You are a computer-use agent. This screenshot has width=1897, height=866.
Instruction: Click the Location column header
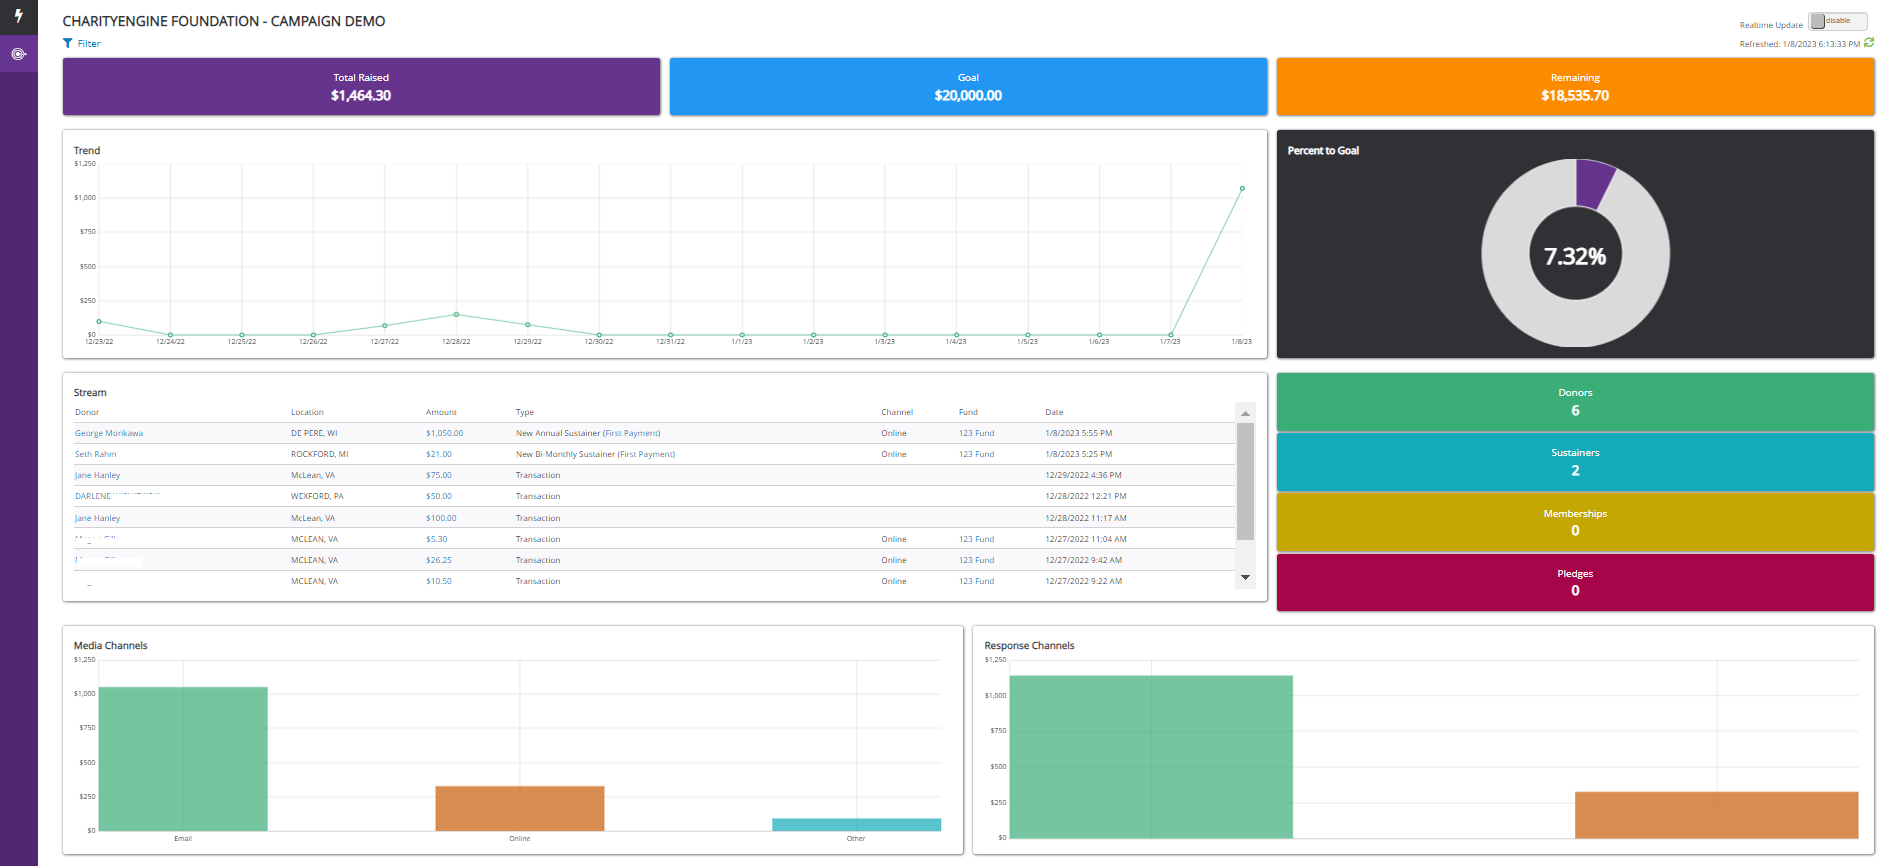[307, 412]
